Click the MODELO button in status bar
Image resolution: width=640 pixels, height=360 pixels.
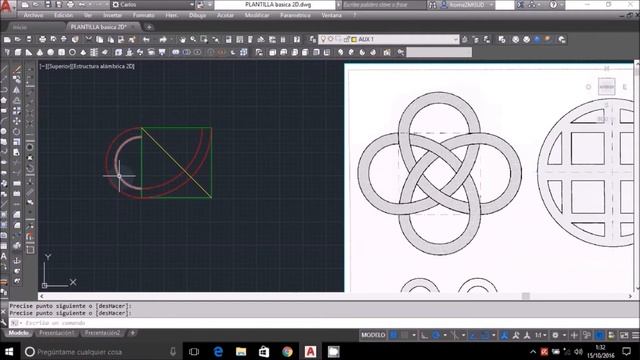pyautogui.click(x=373, y=335)
